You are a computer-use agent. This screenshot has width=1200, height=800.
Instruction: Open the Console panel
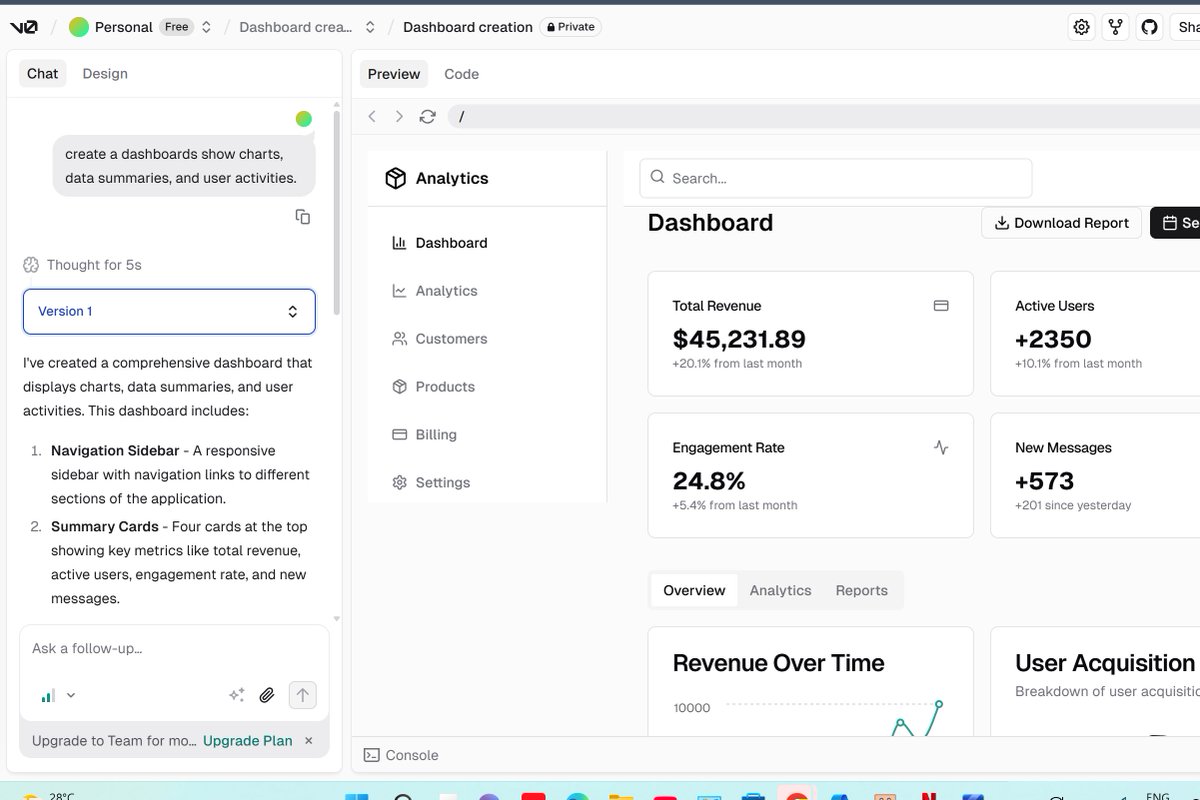pyautogui.click(x=401, y=755)
